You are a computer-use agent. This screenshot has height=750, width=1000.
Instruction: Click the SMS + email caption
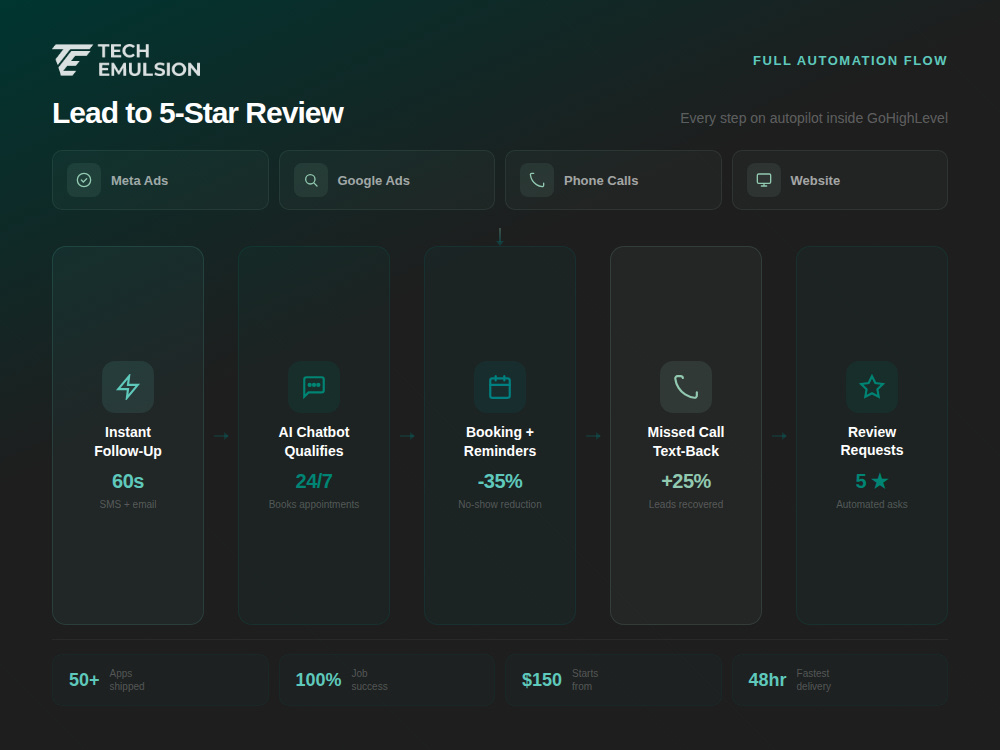point(128,504)
